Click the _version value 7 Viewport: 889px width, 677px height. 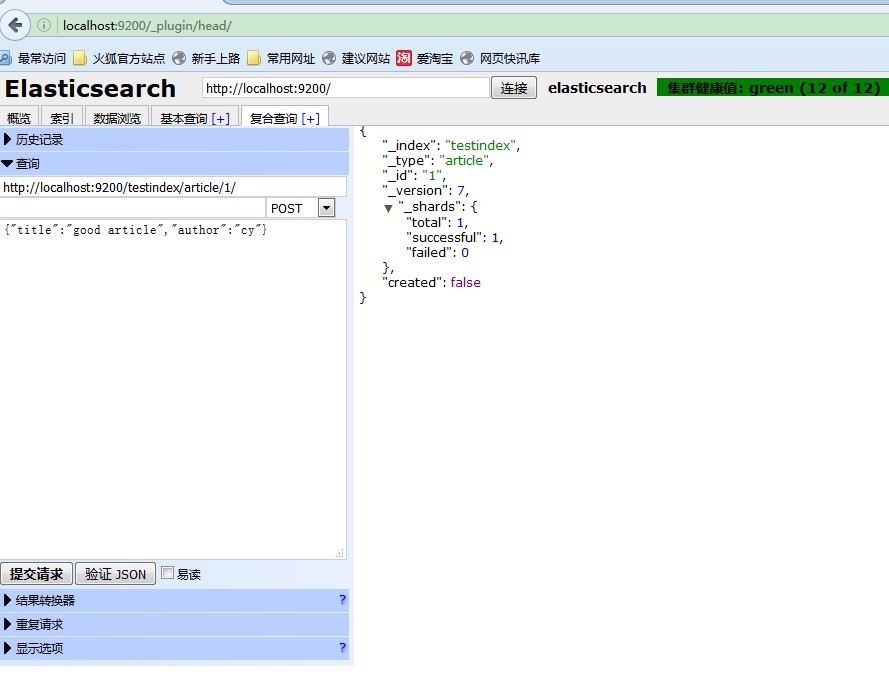(x=461, y=191)
